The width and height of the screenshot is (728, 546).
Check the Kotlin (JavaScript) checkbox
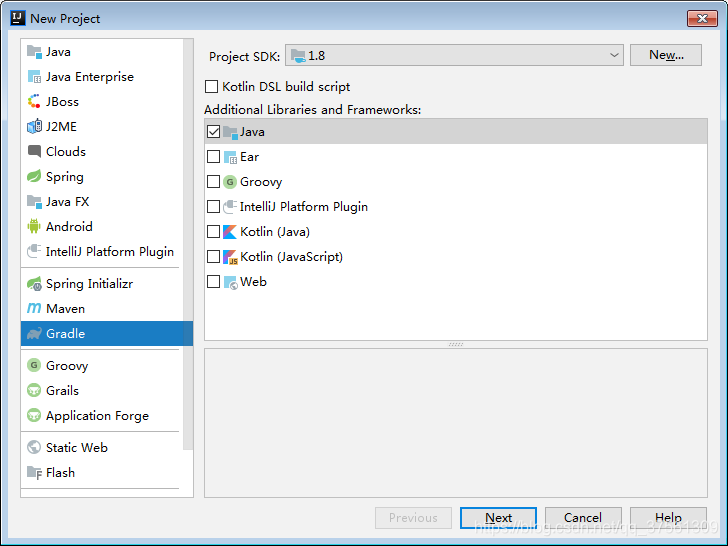pyautogui.click(x=214, y=257)
